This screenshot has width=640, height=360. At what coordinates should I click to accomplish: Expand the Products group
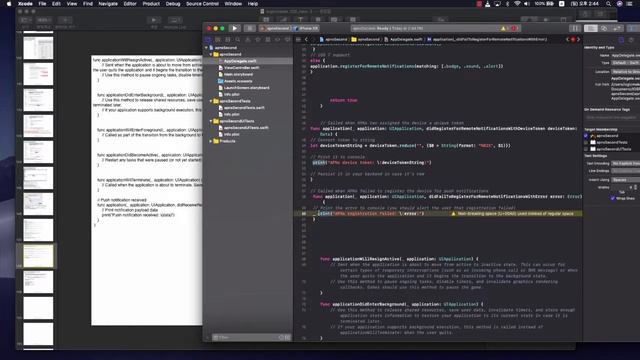[211, 141]
